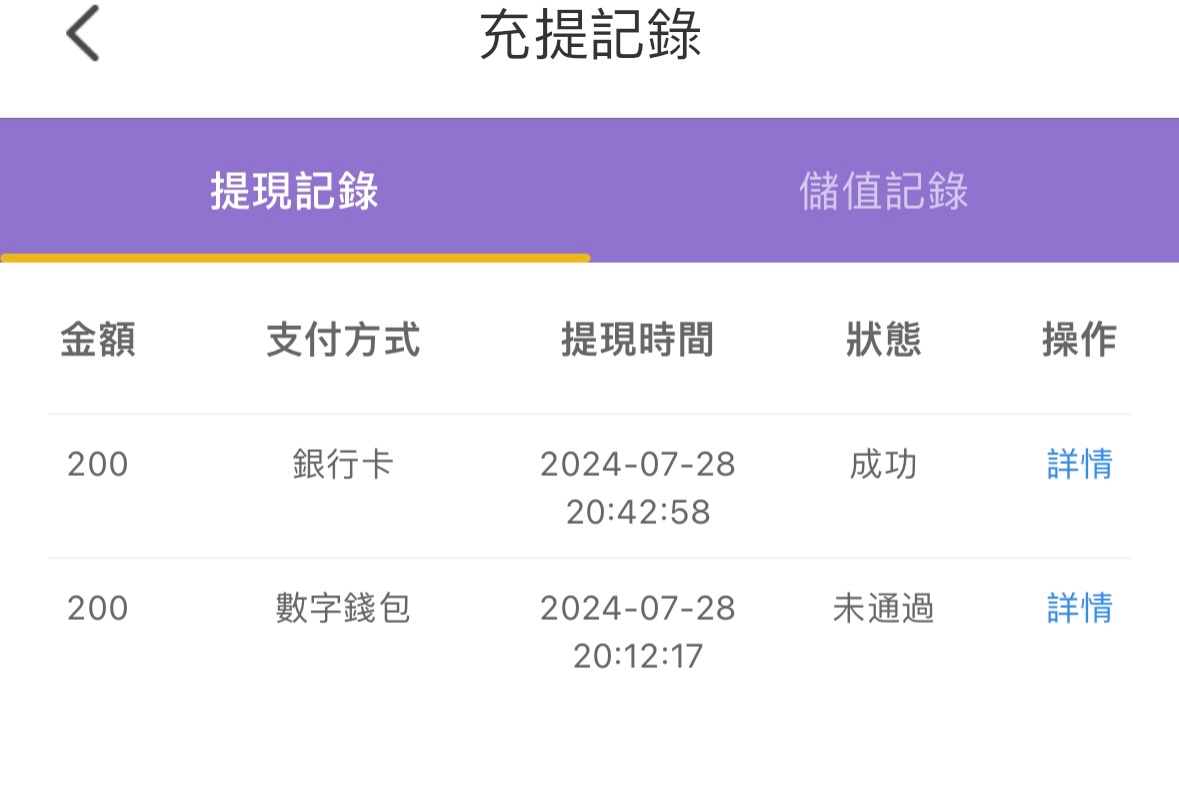The image size is (1179, 810).
Task: Click the yellow active-tab underline indicator
Action: 295,258
